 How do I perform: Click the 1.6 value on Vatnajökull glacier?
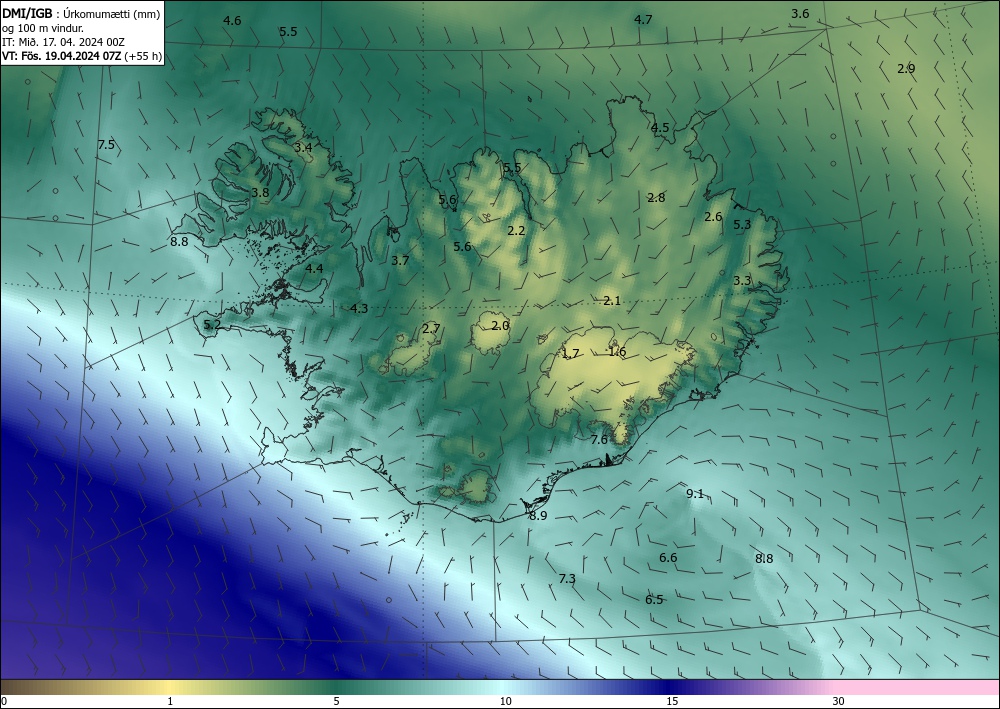[617, 351]
